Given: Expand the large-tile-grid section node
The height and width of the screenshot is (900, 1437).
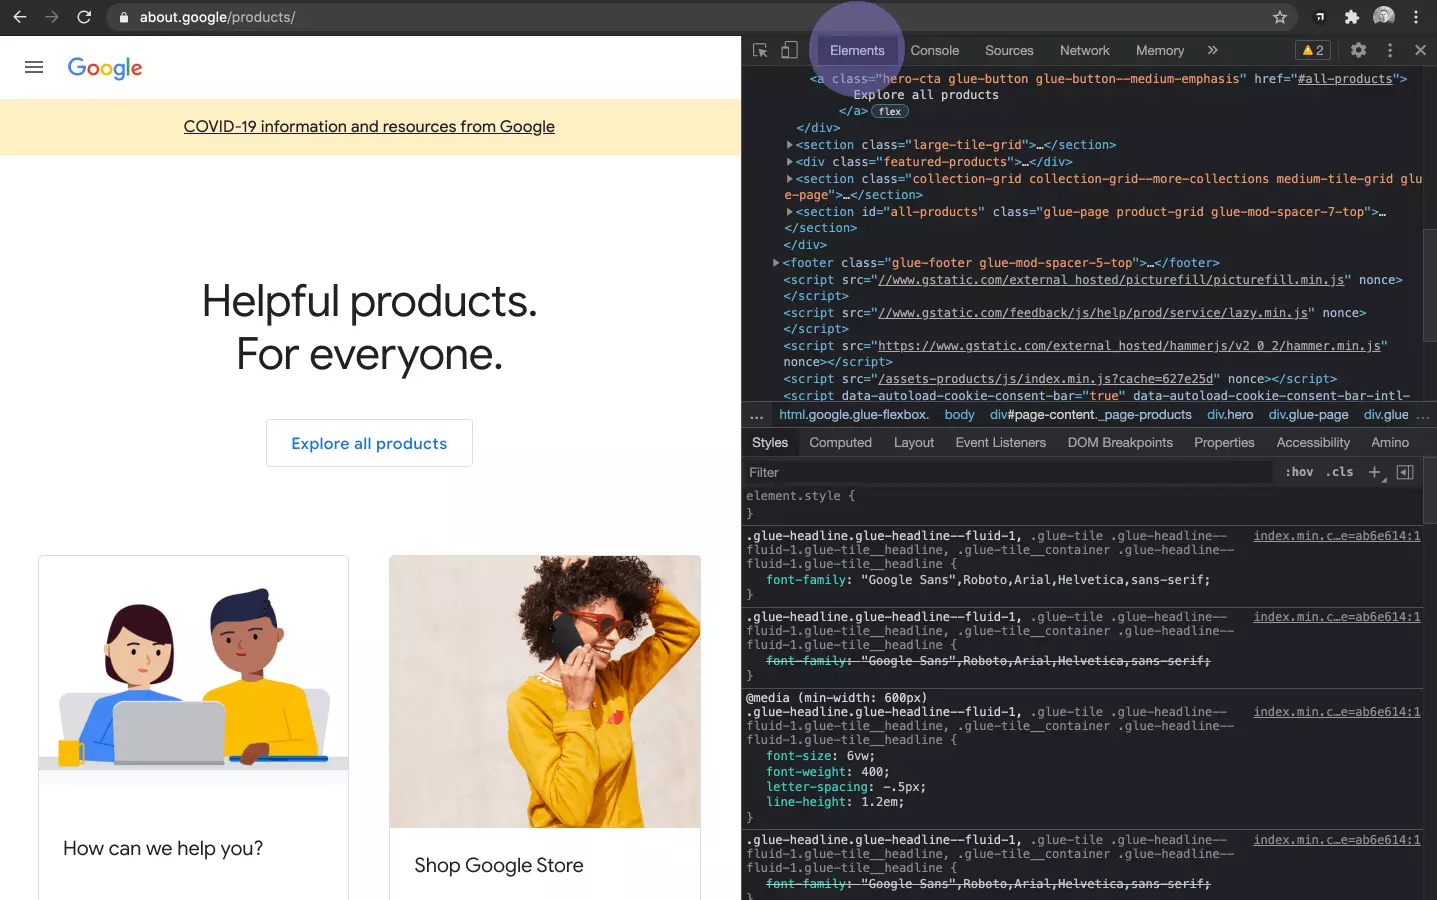Looking at the screenshot, I should tap(790, 144).
